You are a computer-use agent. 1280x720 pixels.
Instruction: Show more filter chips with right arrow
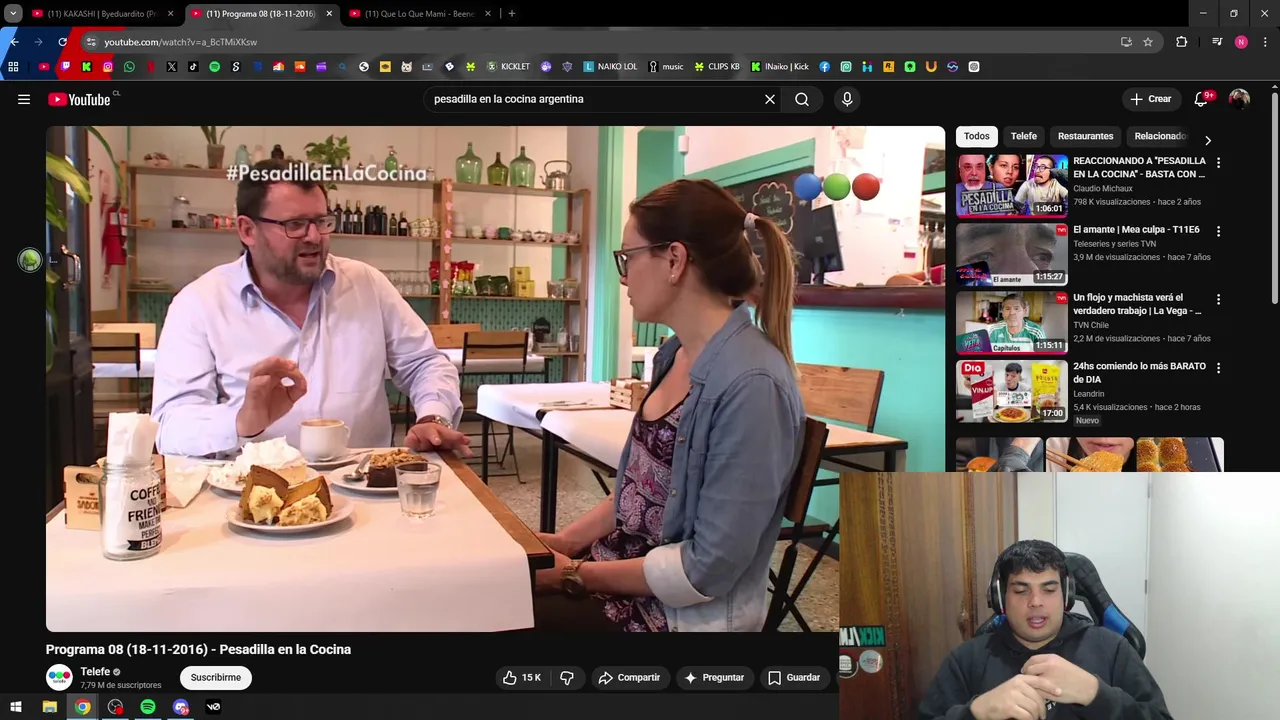[x=1207, y=140]
